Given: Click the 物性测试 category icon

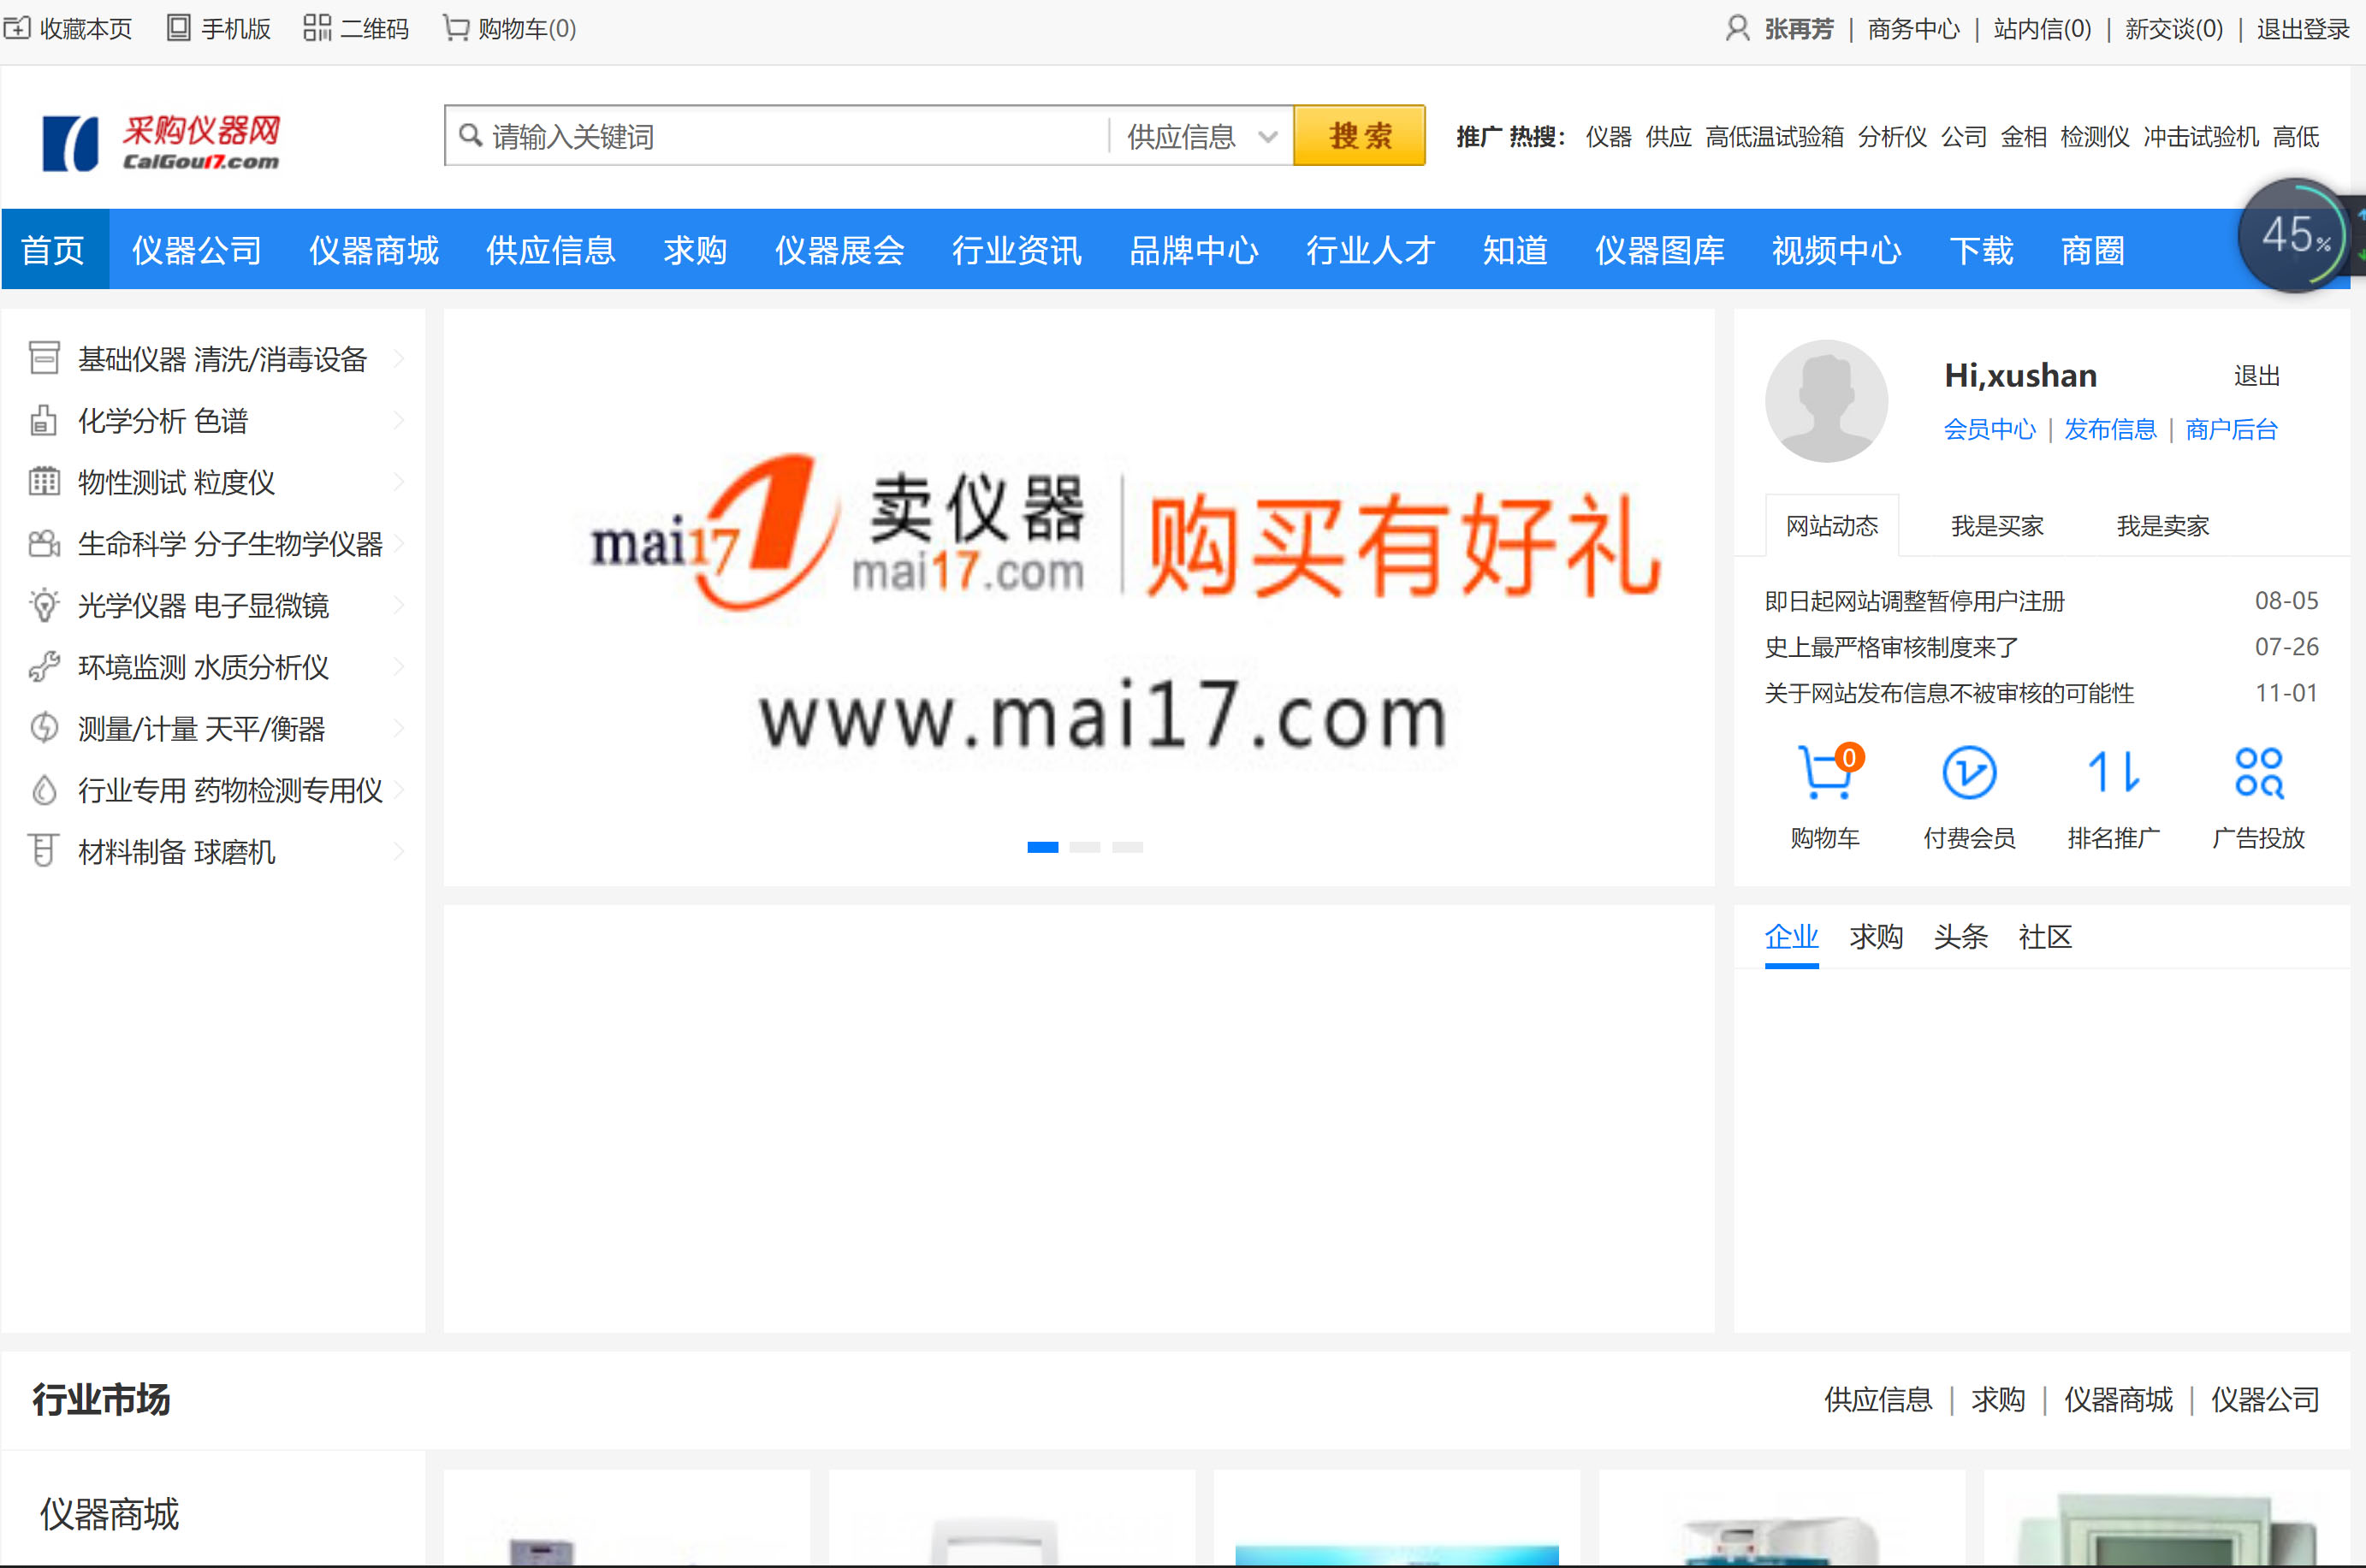Looking at the screenshot, I should coord(44,482).
